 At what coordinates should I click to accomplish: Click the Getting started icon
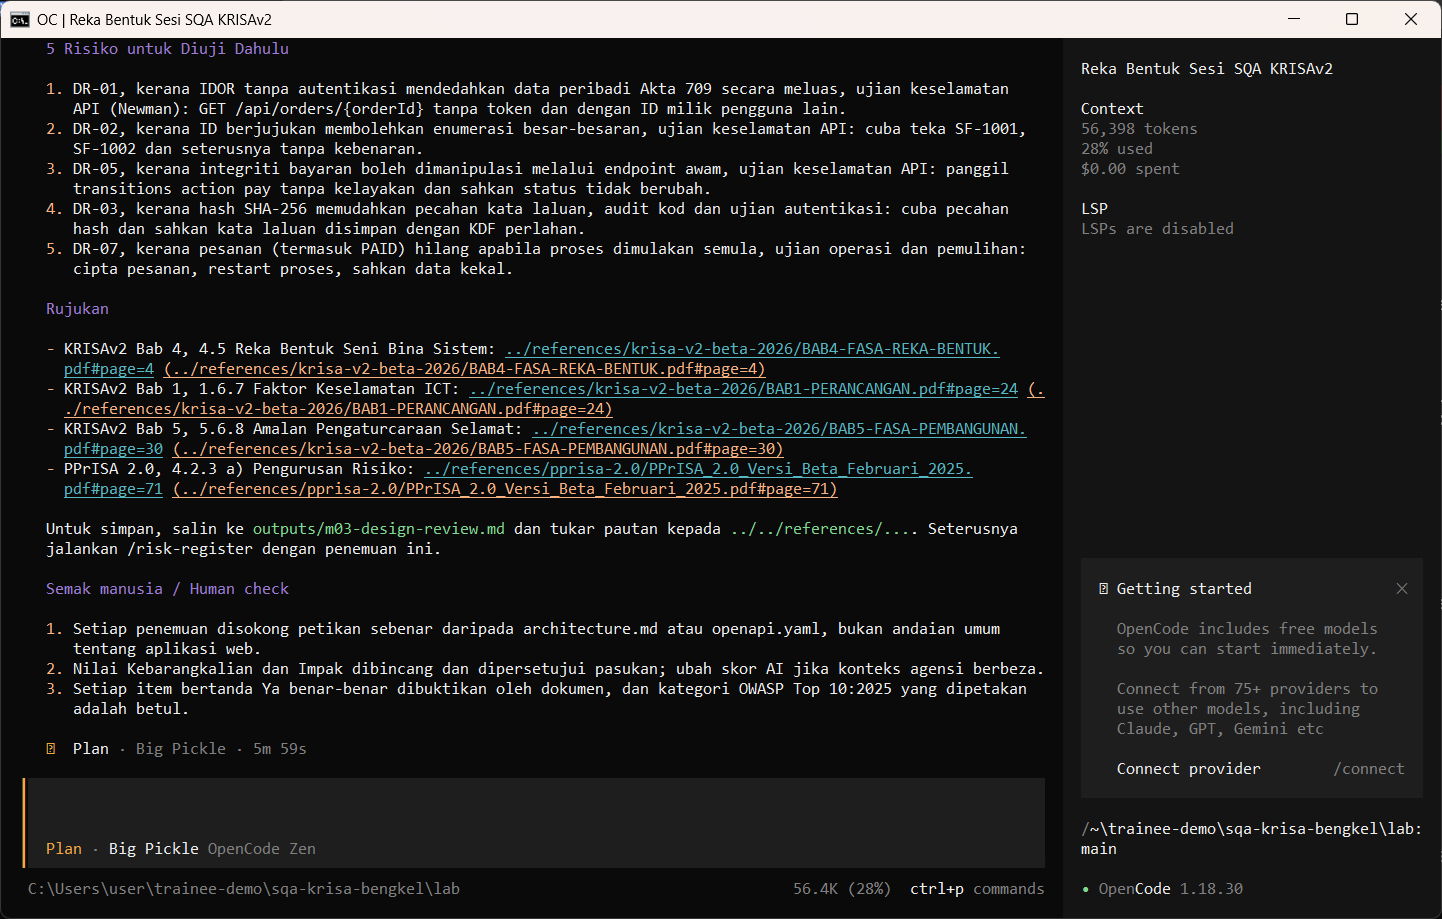[1103, 589]
